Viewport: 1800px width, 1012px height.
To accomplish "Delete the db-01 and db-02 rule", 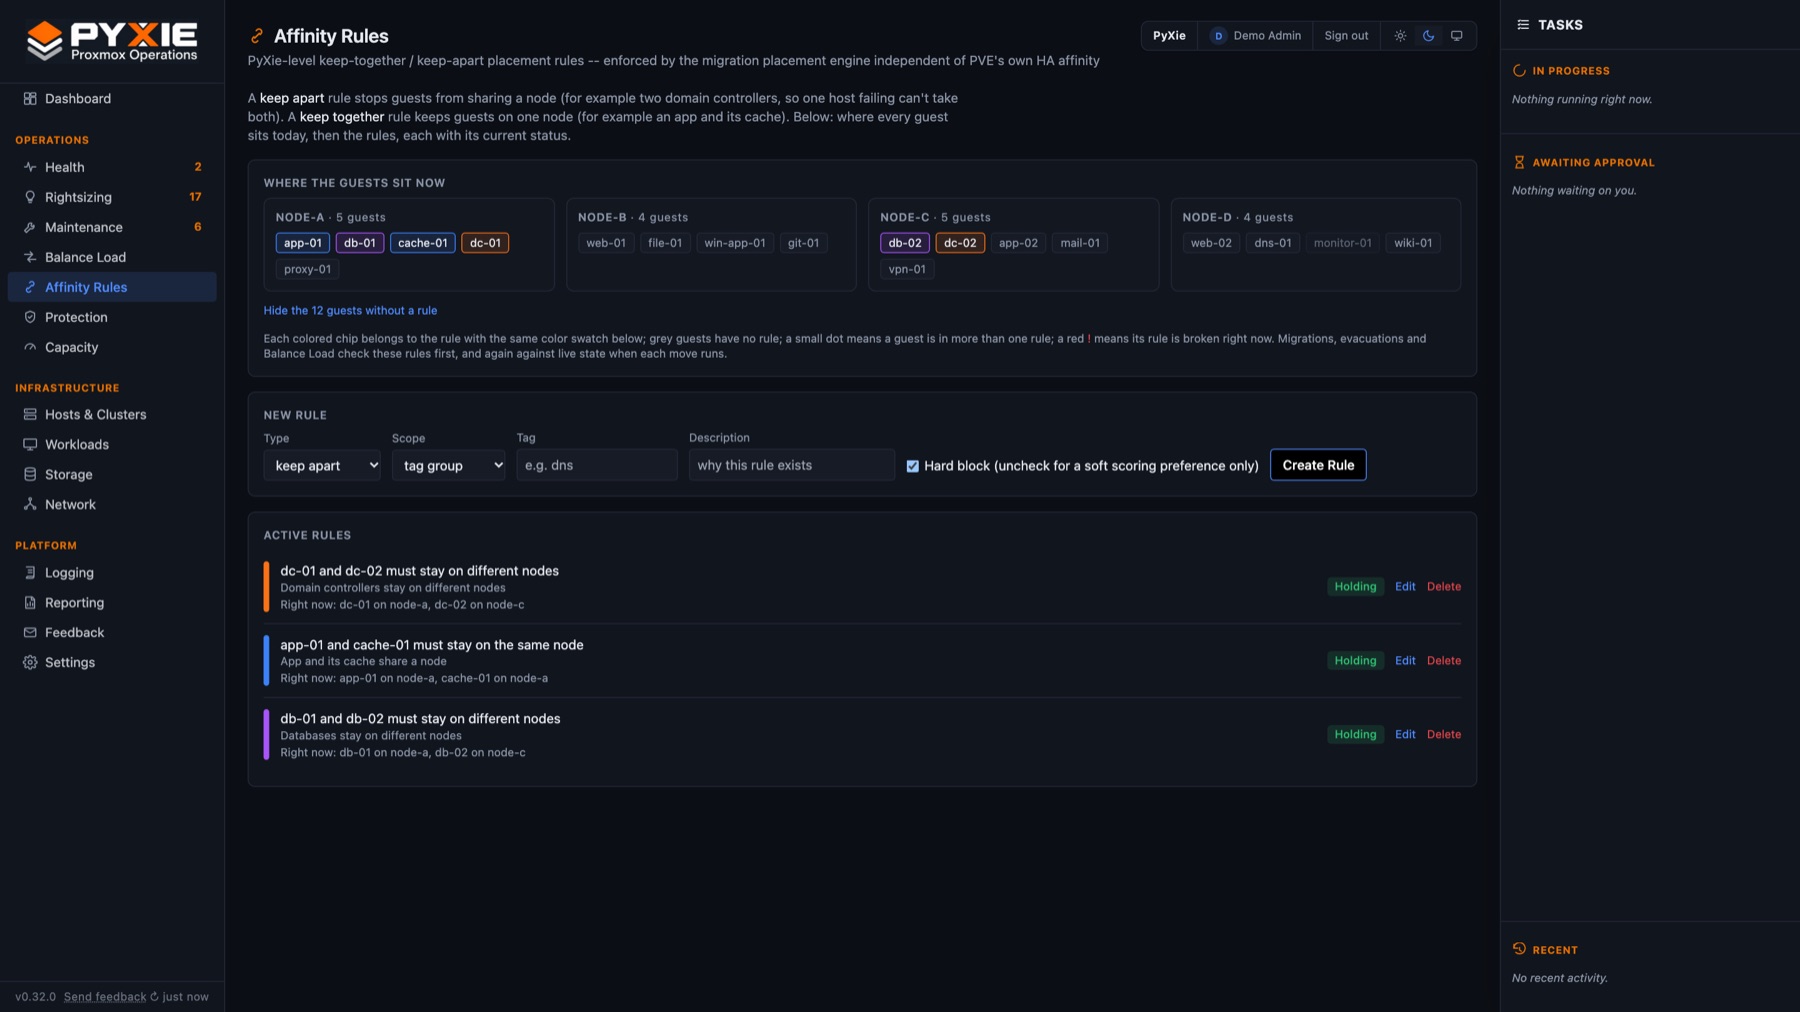I will pyautogui.click(x=1443, y=735).
